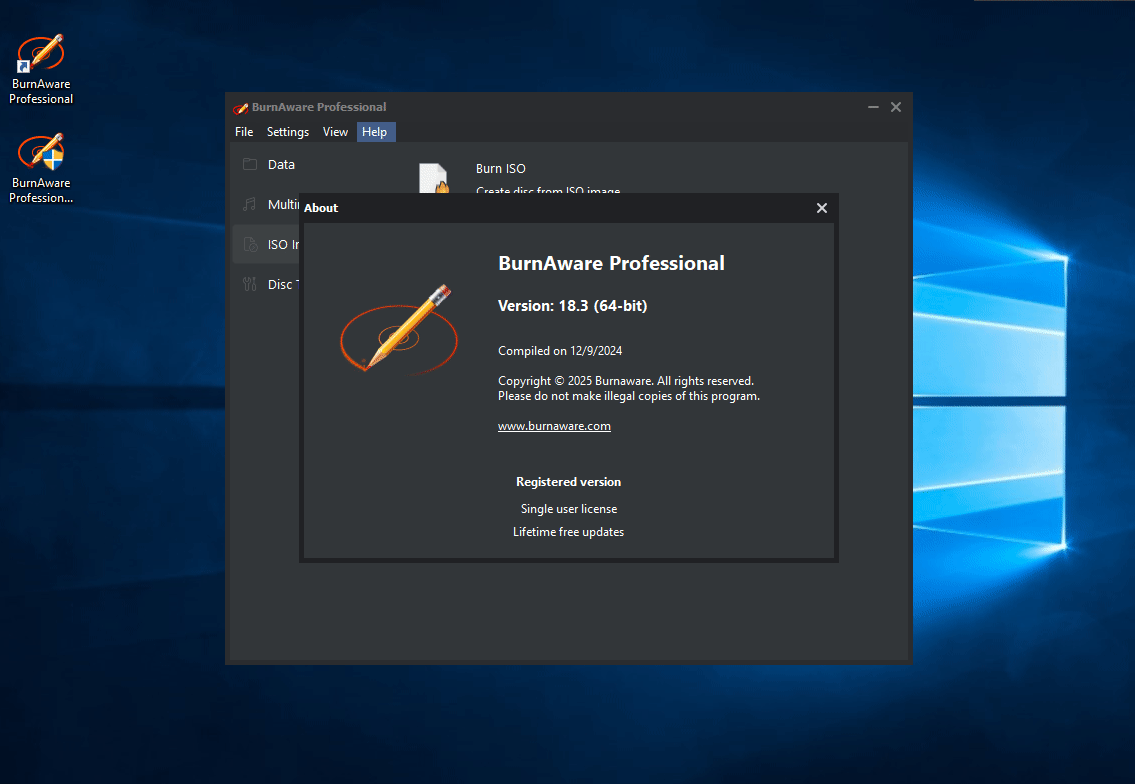
Task: Open the Help menu
Action: (x=375, y=132)
